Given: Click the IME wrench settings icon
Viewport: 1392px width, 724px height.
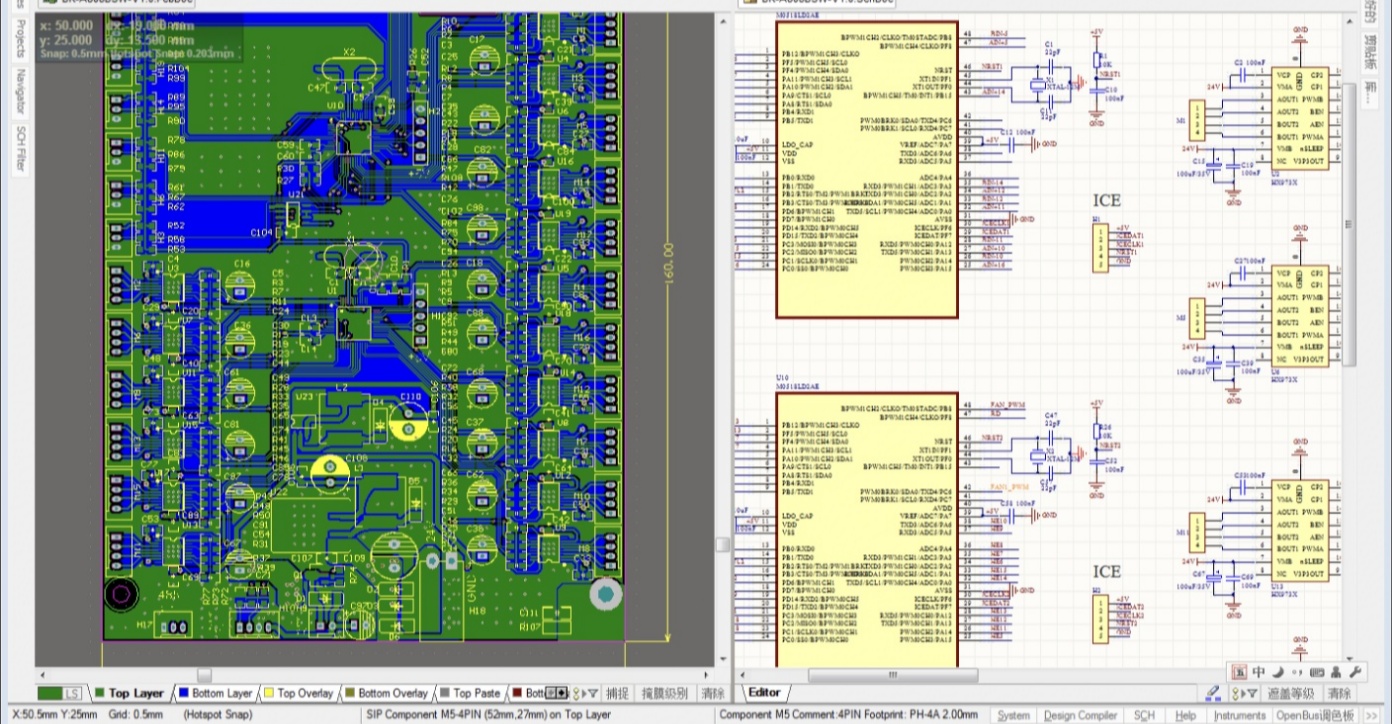Looking at the screenshot, I should [1356, 672].
